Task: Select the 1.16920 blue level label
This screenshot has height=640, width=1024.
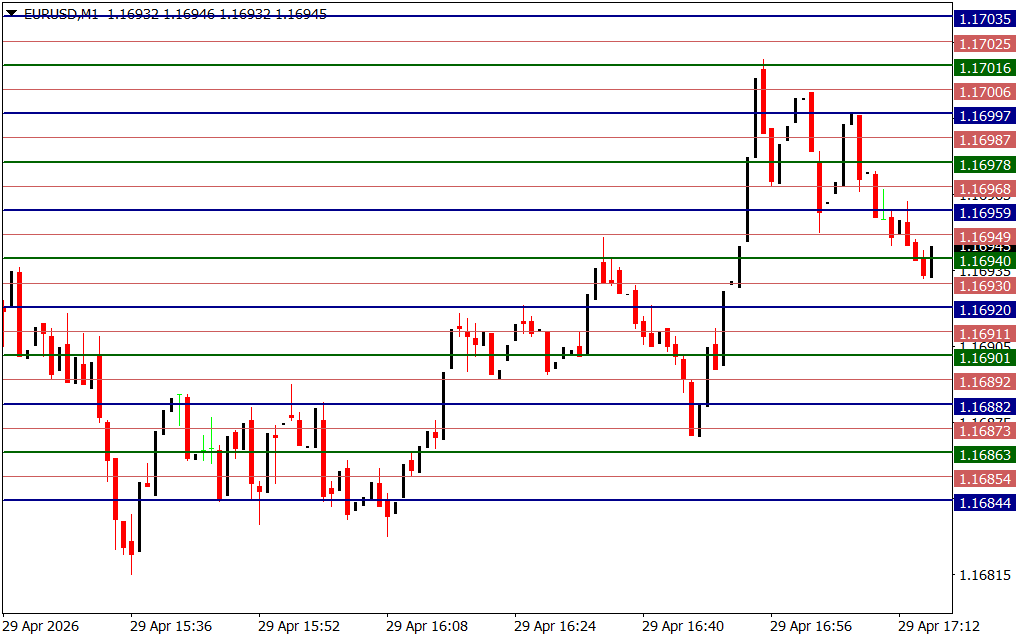Action: point(985,310)
